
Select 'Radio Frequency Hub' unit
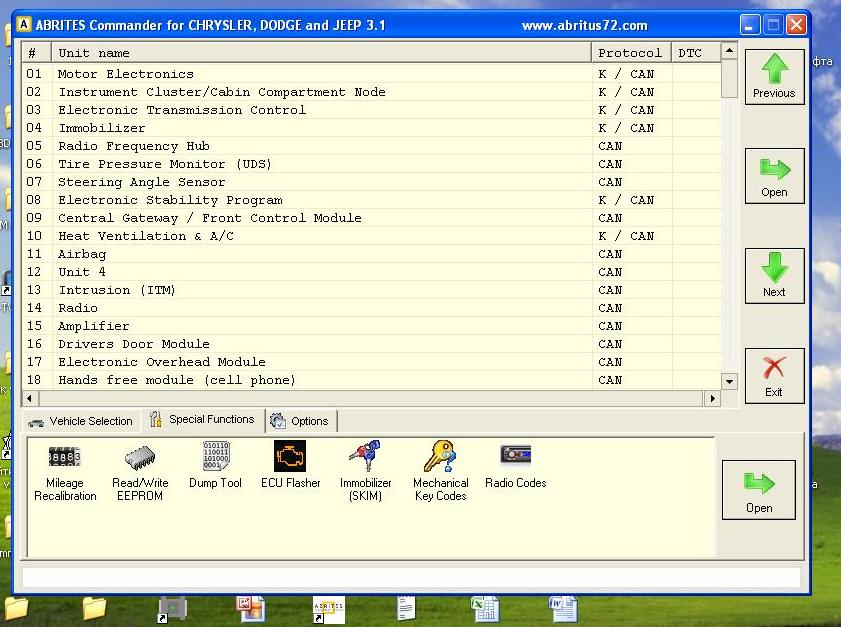(x=134, y=146)
